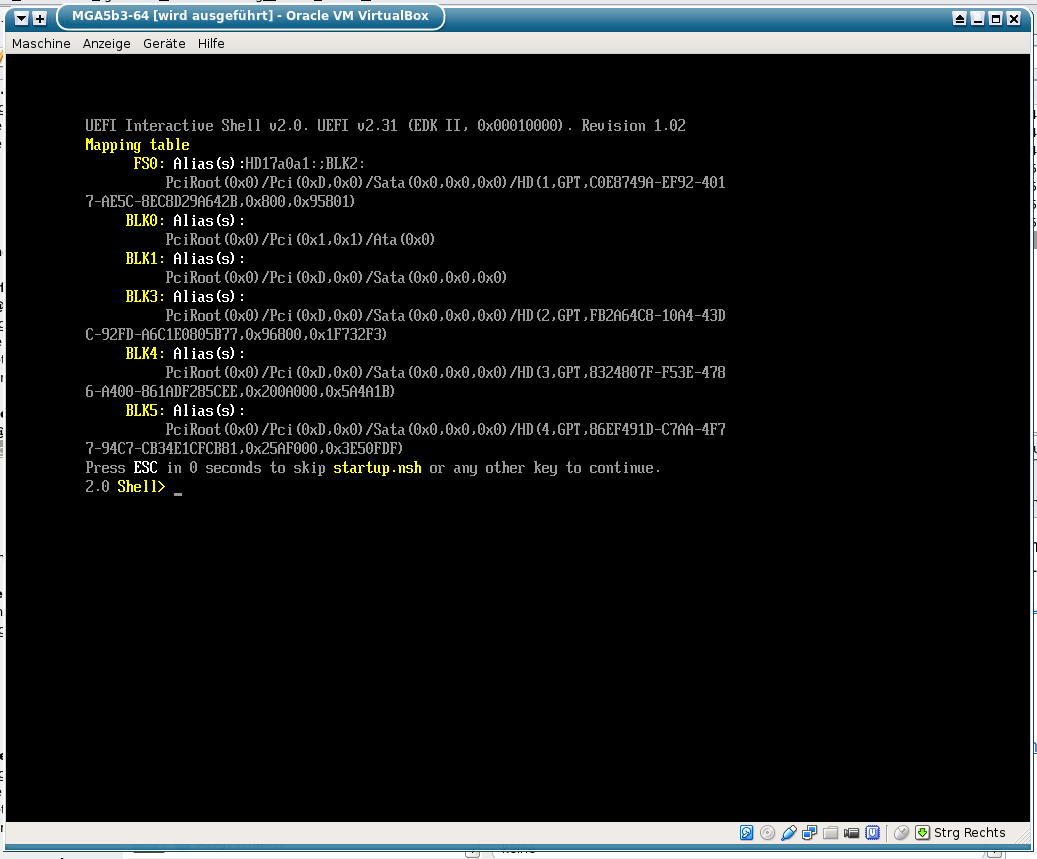Image resolution: width=1037 pixels, height=859 pixels.
Task: Click the optical disc drive status icon
Action: coord(767,832)
